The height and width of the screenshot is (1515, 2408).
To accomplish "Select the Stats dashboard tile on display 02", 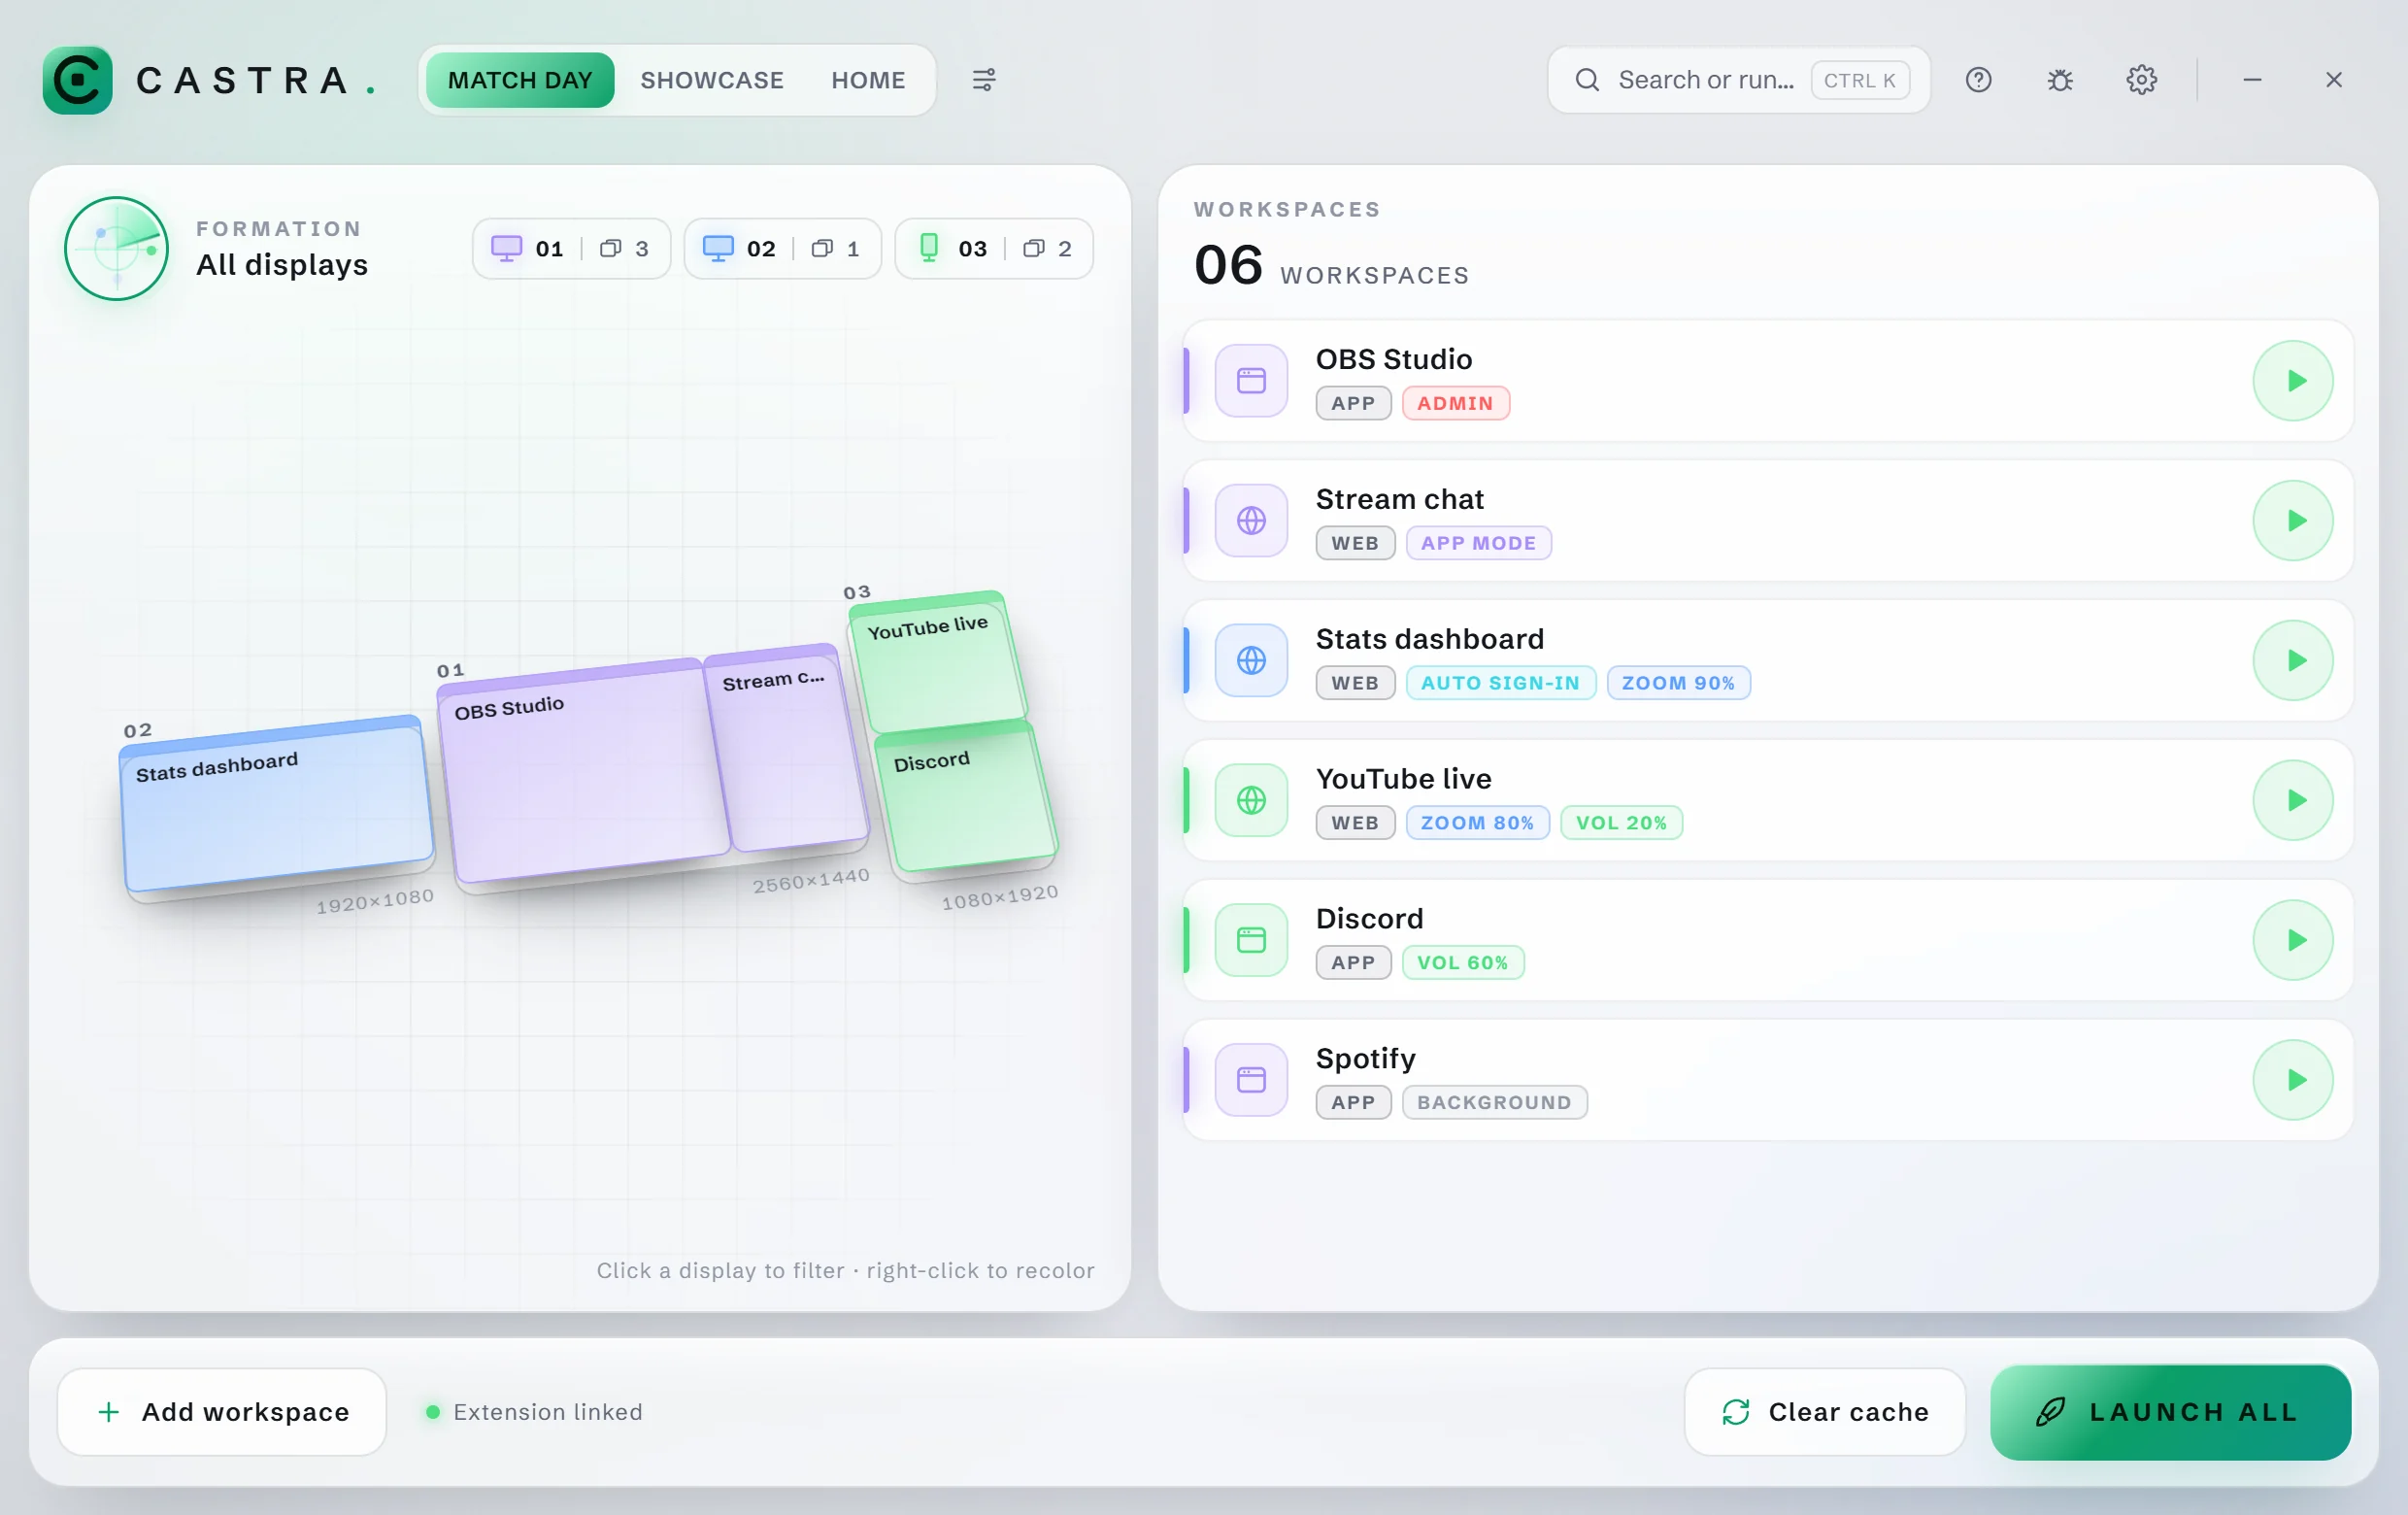I will point(278,805).
